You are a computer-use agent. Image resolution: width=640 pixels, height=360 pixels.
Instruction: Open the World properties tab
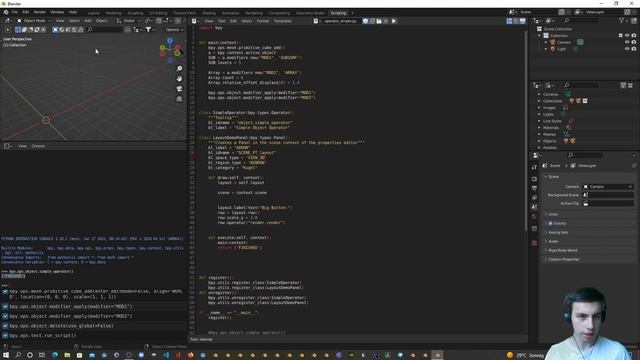coord(534,216)
